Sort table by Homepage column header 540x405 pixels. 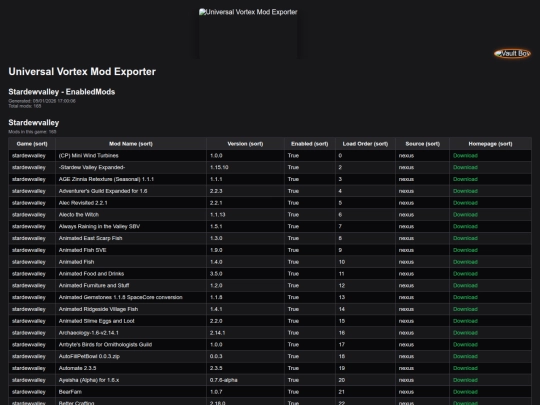point(490,144)
